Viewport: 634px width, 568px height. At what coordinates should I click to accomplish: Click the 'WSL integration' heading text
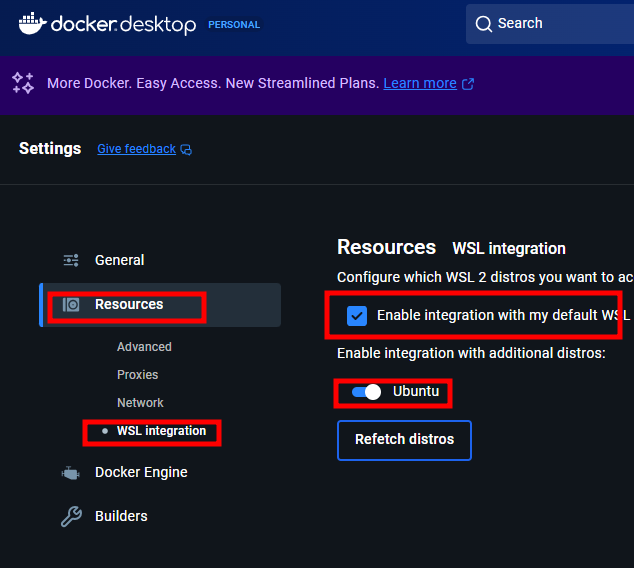point(509,249)
